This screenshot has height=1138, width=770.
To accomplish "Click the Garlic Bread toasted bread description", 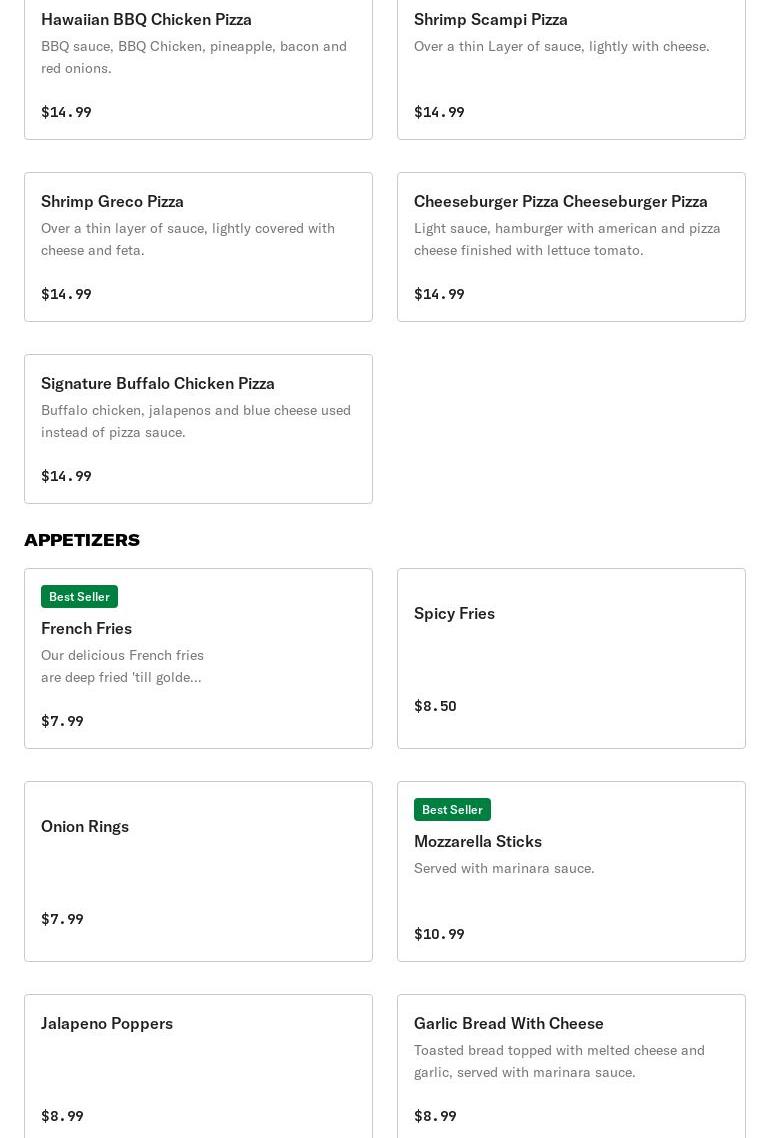I will pyautogui.click(x=560, y=1061).
